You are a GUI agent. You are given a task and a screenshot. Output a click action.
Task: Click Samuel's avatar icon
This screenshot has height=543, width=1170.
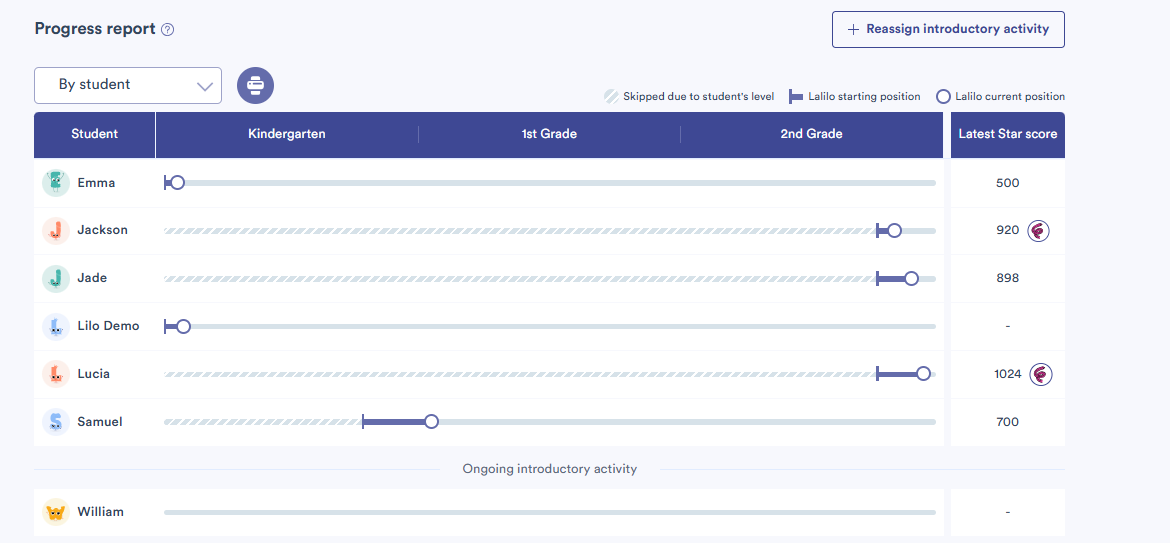pos(56,421)
